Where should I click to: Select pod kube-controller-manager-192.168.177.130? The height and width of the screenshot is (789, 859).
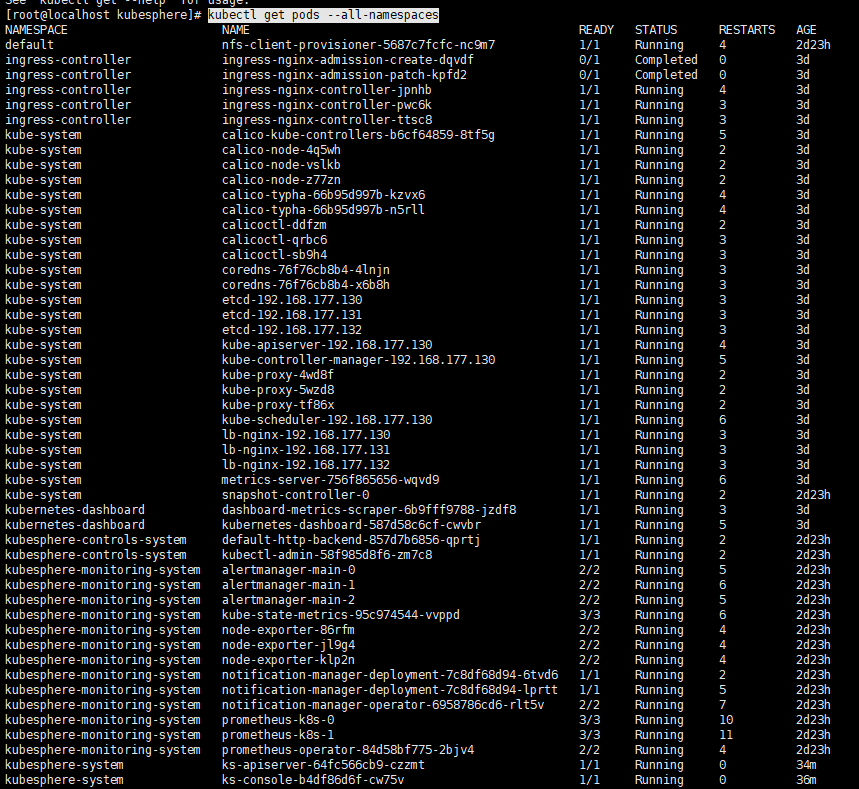click(x=358, y=360)
